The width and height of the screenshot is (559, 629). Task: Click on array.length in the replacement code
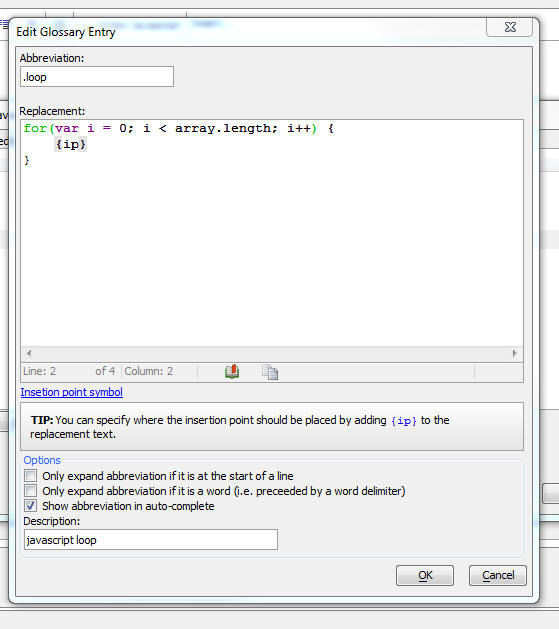(223, 128)
